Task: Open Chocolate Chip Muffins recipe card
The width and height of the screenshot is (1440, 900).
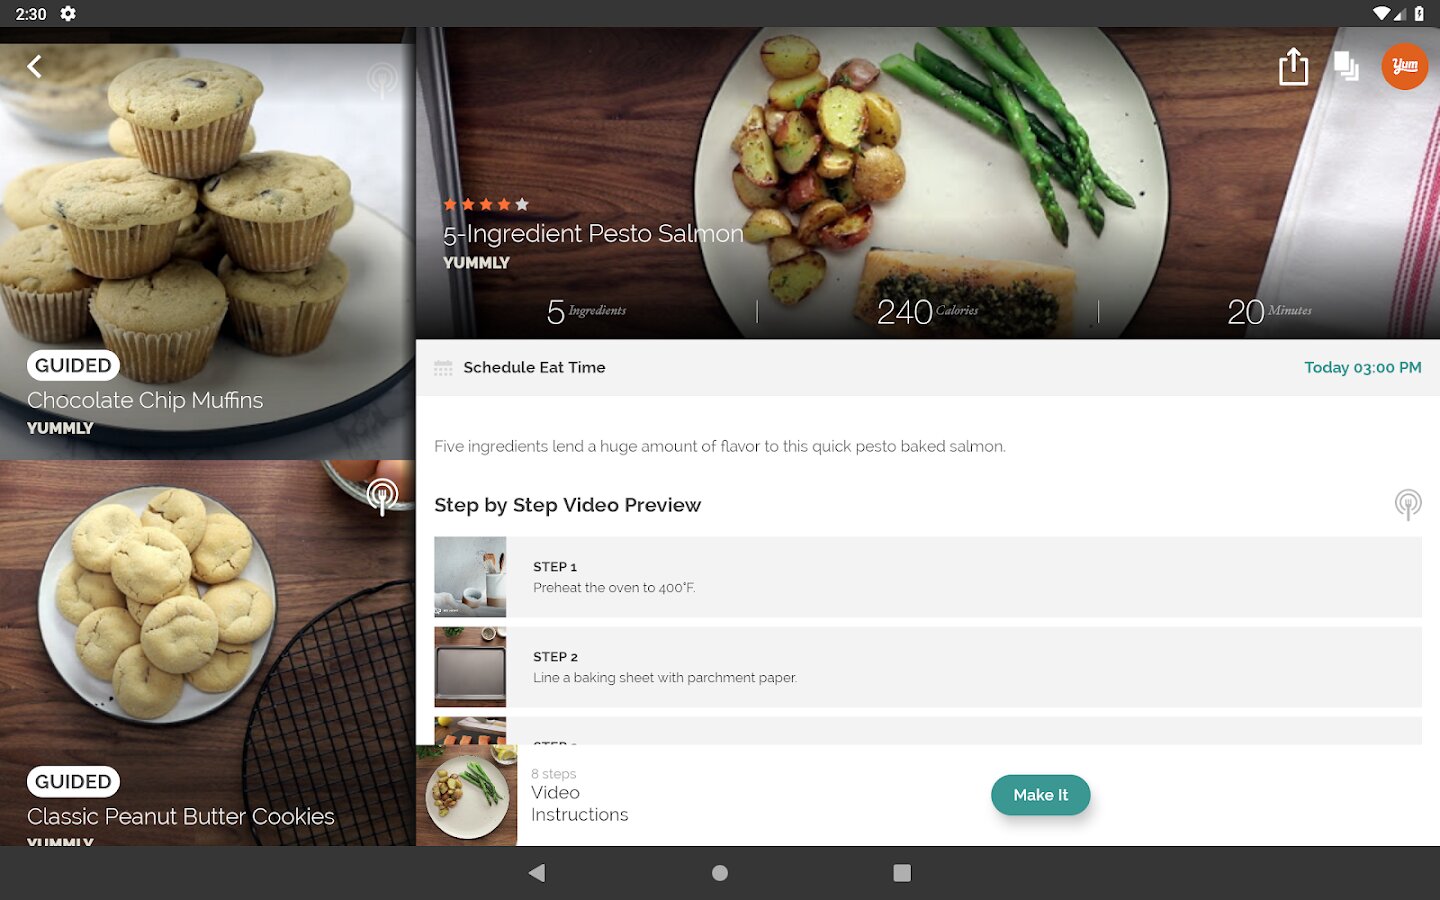Action: (x=208, y=251)
